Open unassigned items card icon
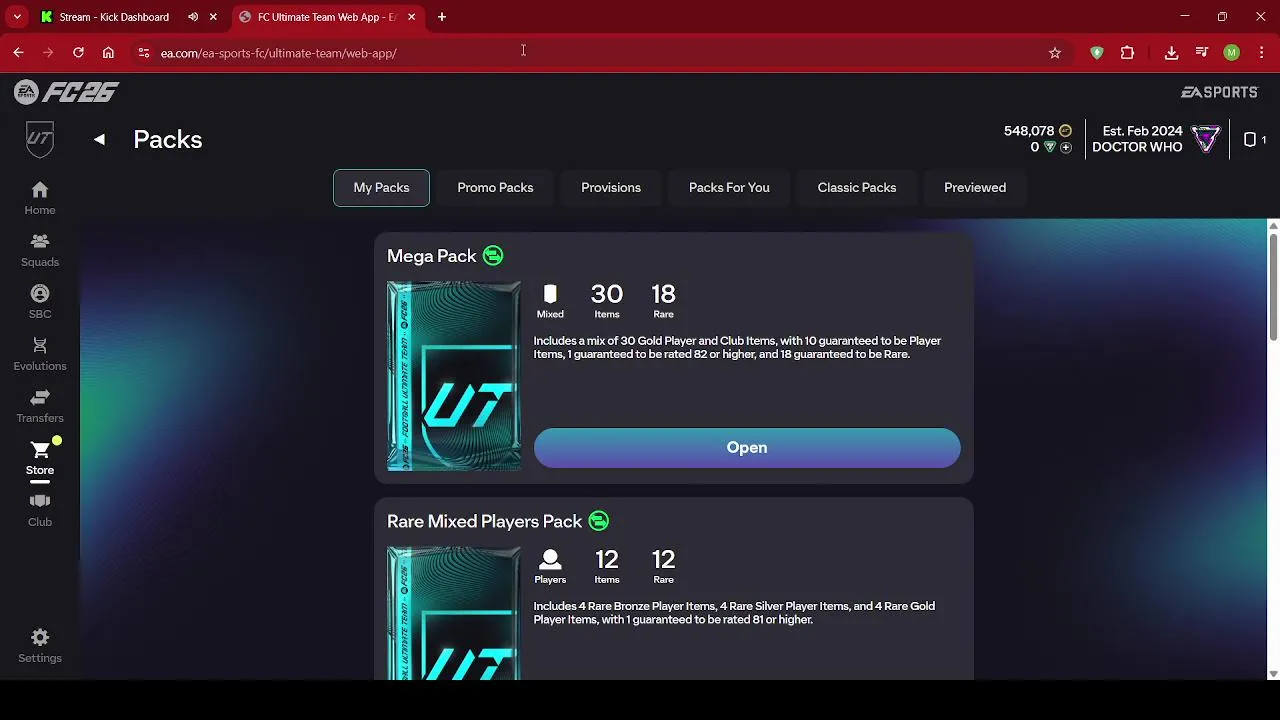The height and width of the screenshot is (720, 1280). [x=1250, y=140]
